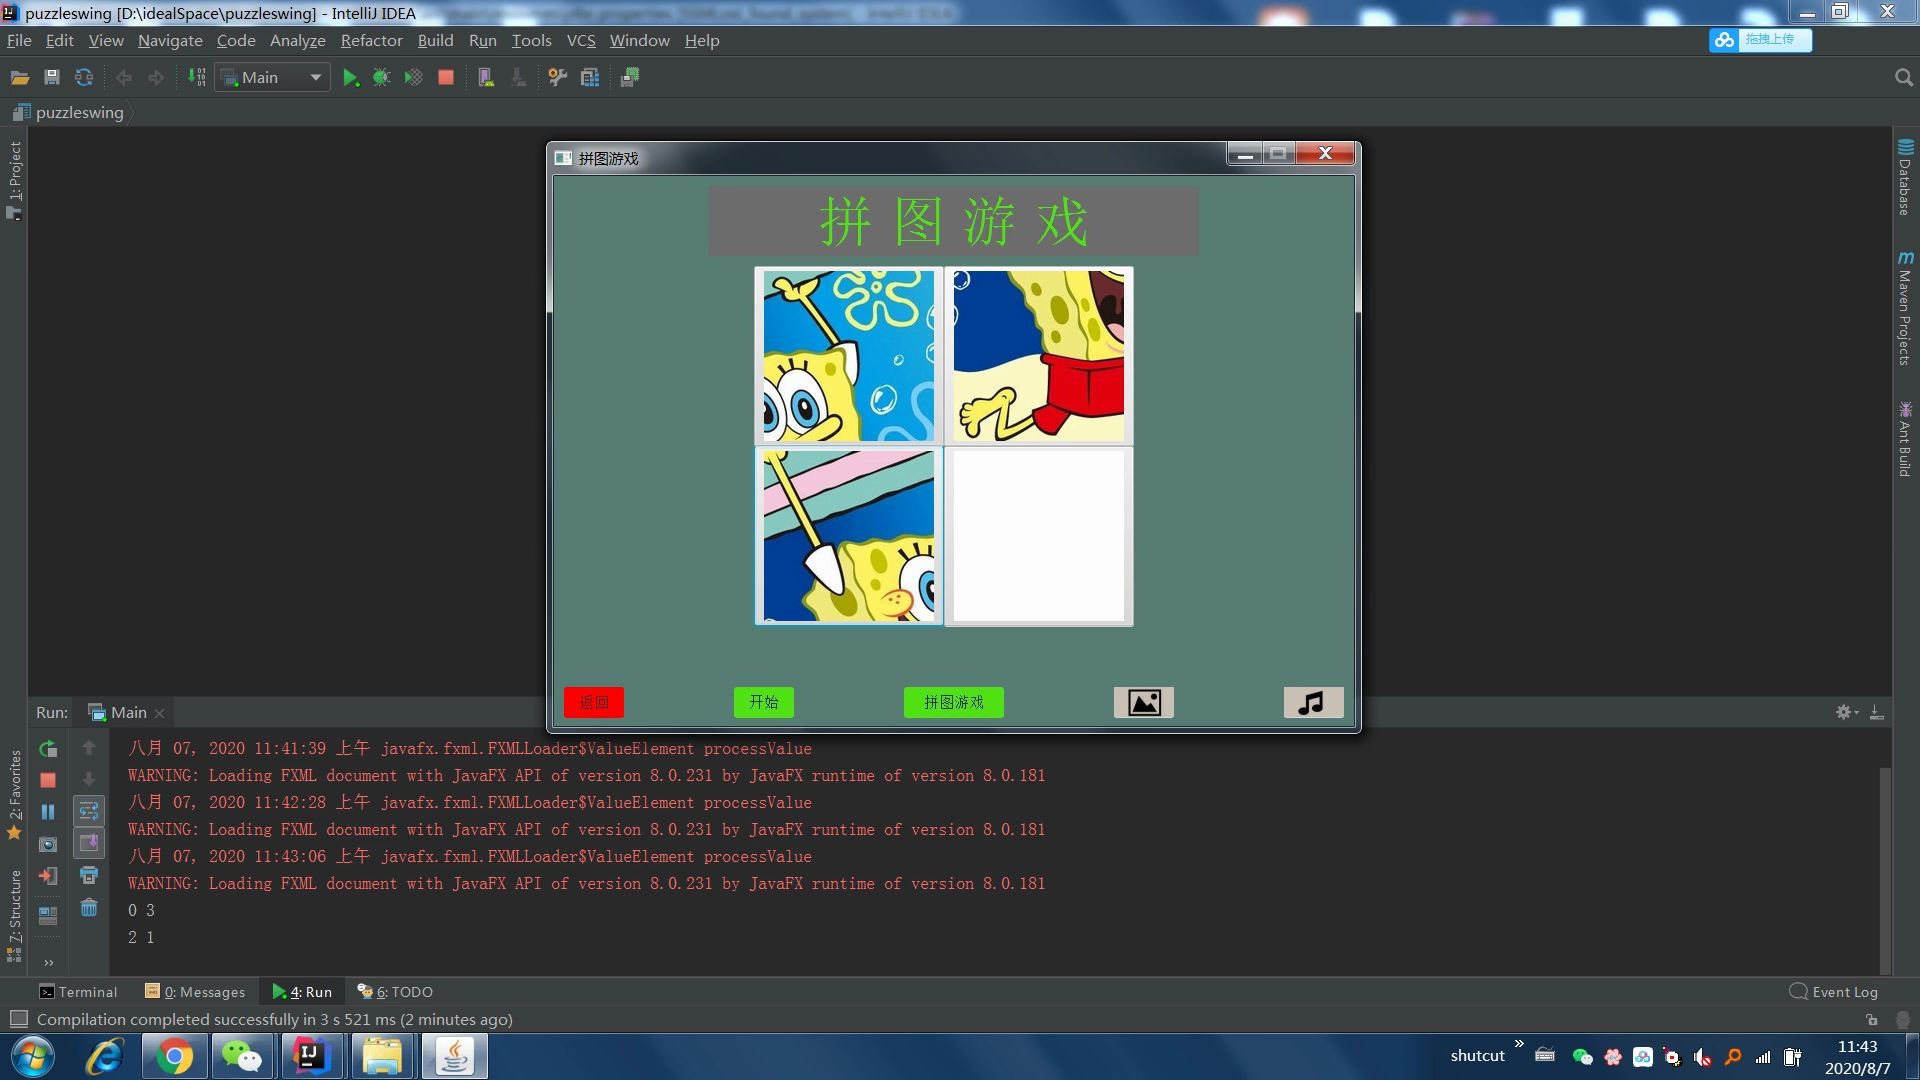Screen dimensions: 1920x1080
Task: Click the Search Everywhere magnifier icon
Action: coord(1903,78)
